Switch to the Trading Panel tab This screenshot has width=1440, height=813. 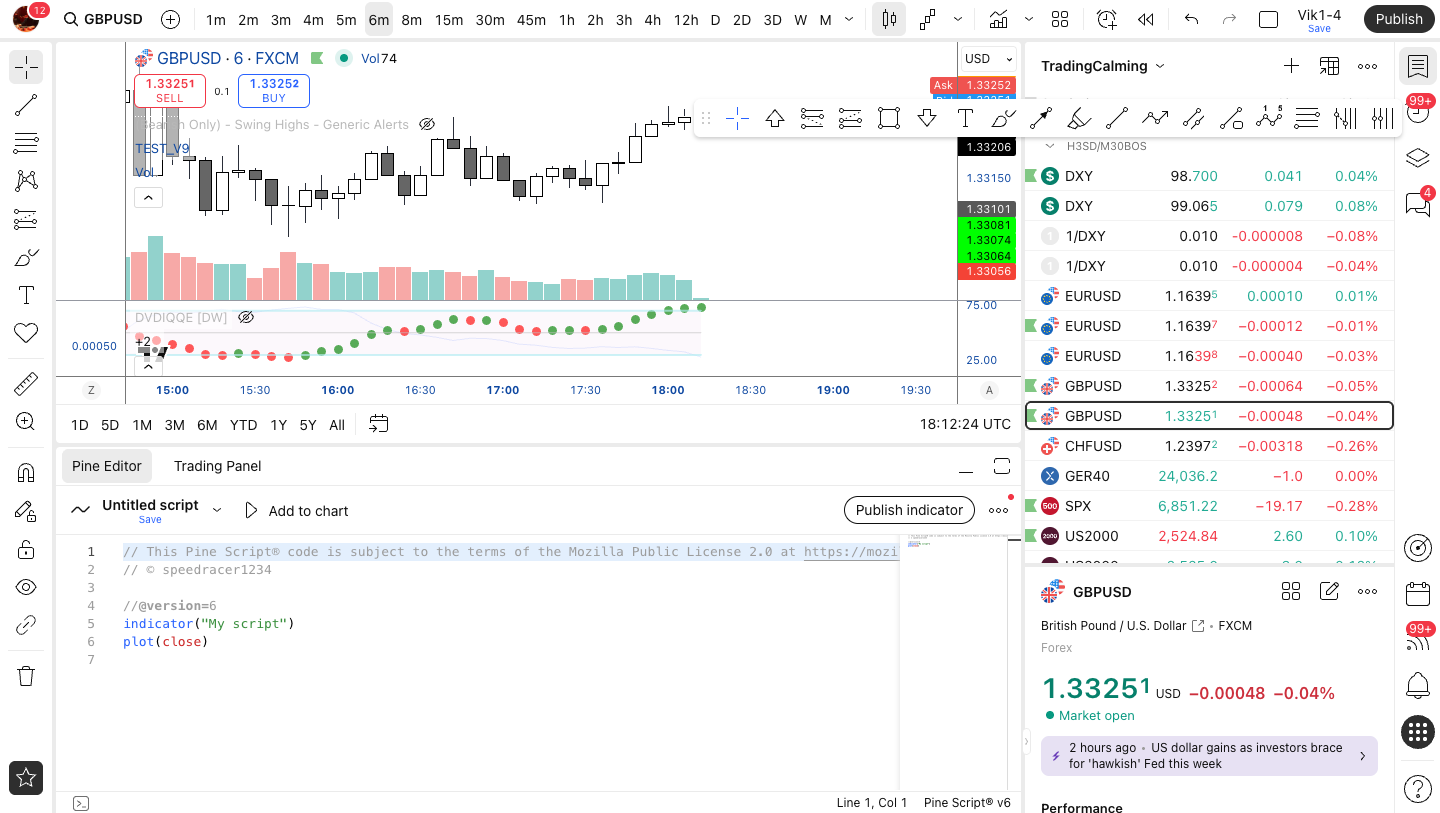pyautogui.click(x=217, y=466)
